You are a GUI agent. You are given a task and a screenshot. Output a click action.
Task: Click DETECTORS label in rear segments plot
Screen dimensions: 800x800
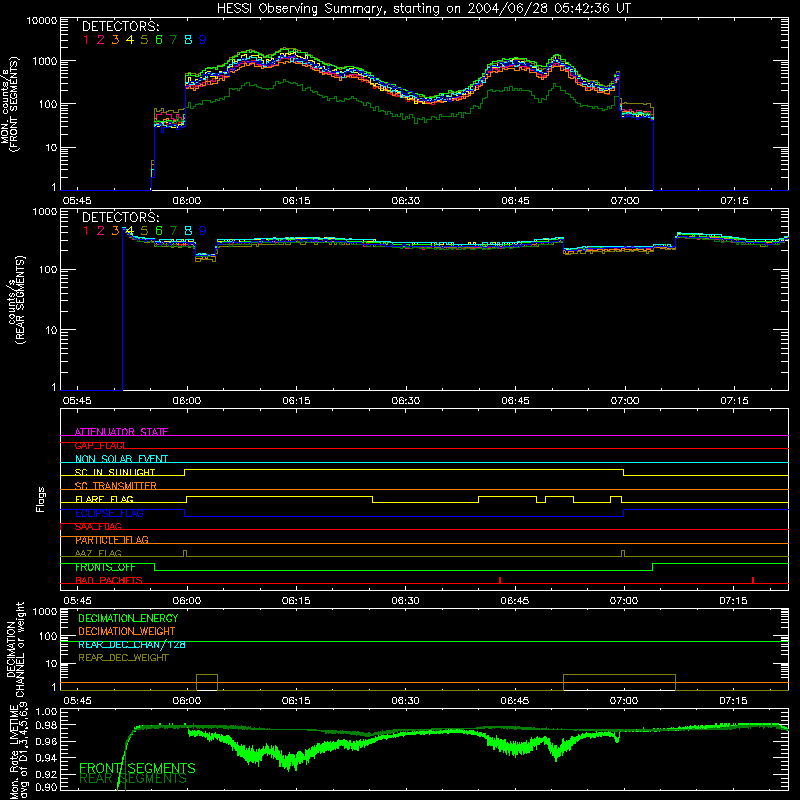(x=120, y=217)
